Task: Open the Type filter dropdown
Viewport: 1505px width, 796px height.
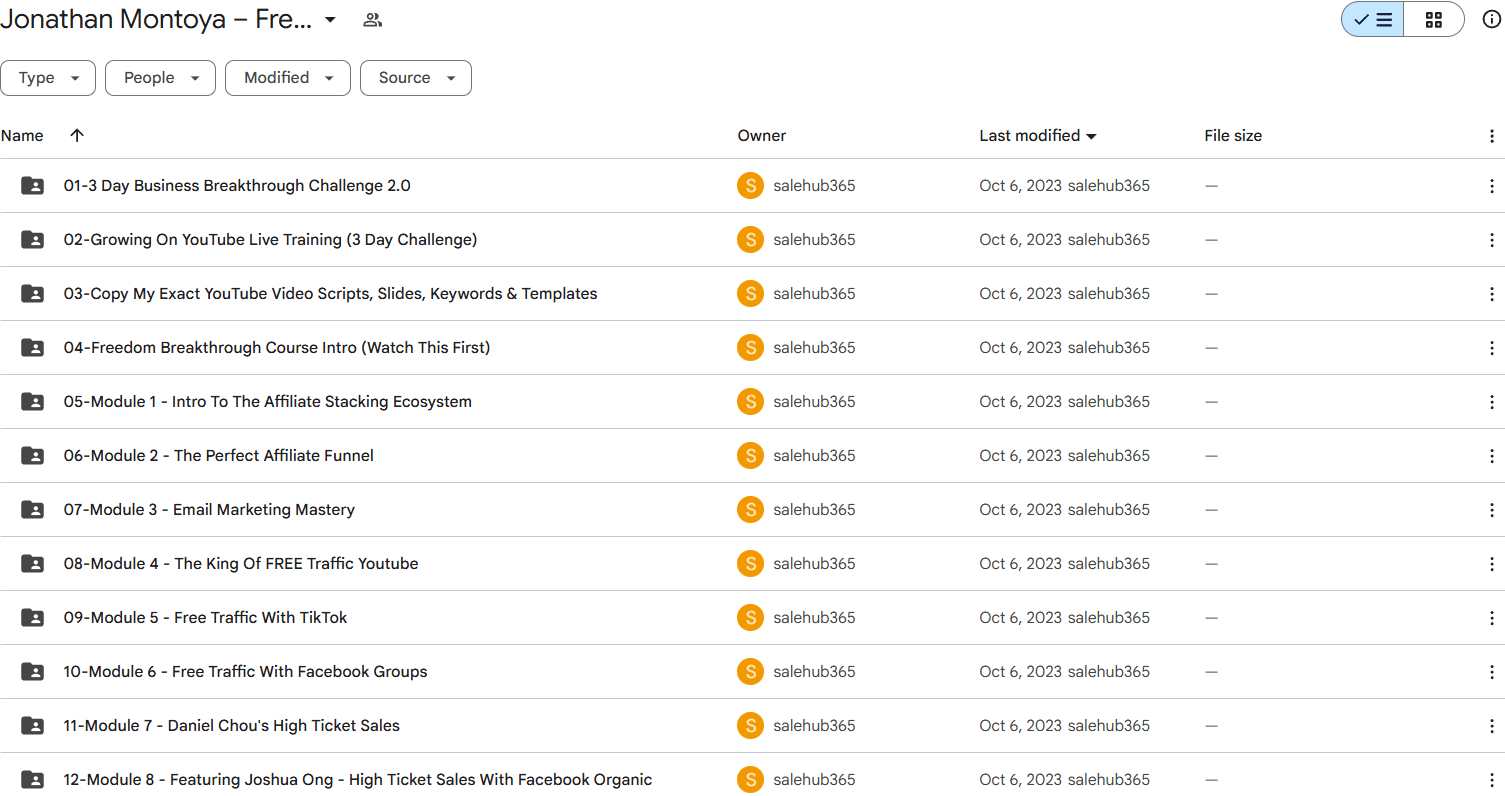Action: 48,78
